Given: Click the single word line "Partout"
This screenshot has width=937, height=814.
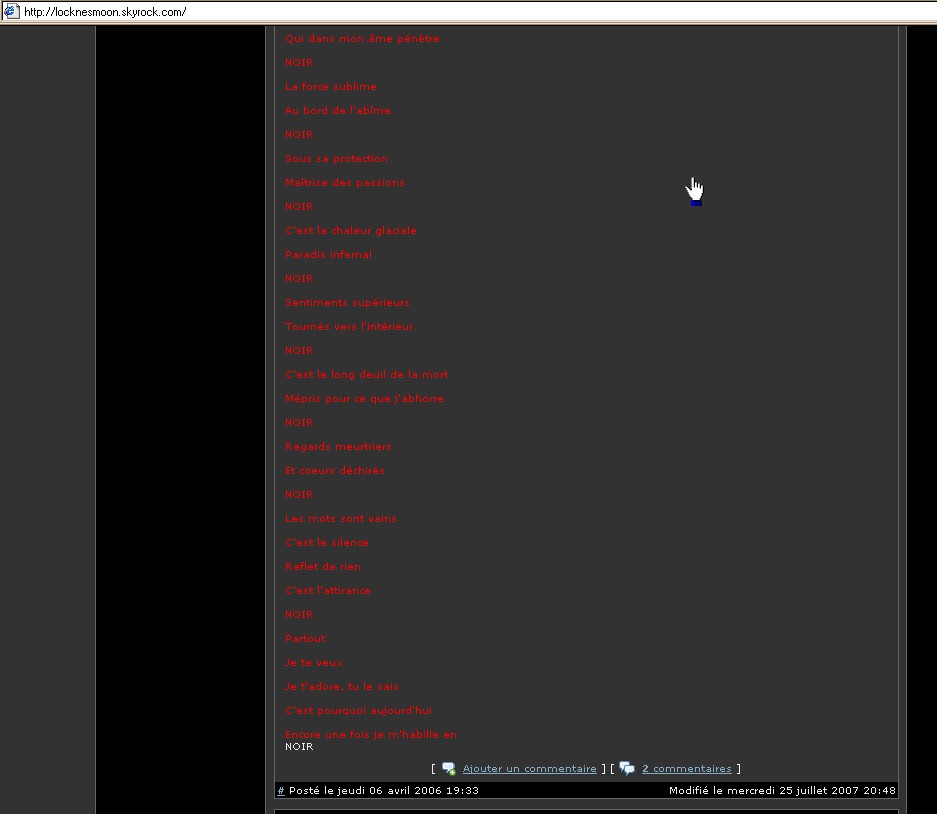Looking at the screenshot, I should point(305,639).
